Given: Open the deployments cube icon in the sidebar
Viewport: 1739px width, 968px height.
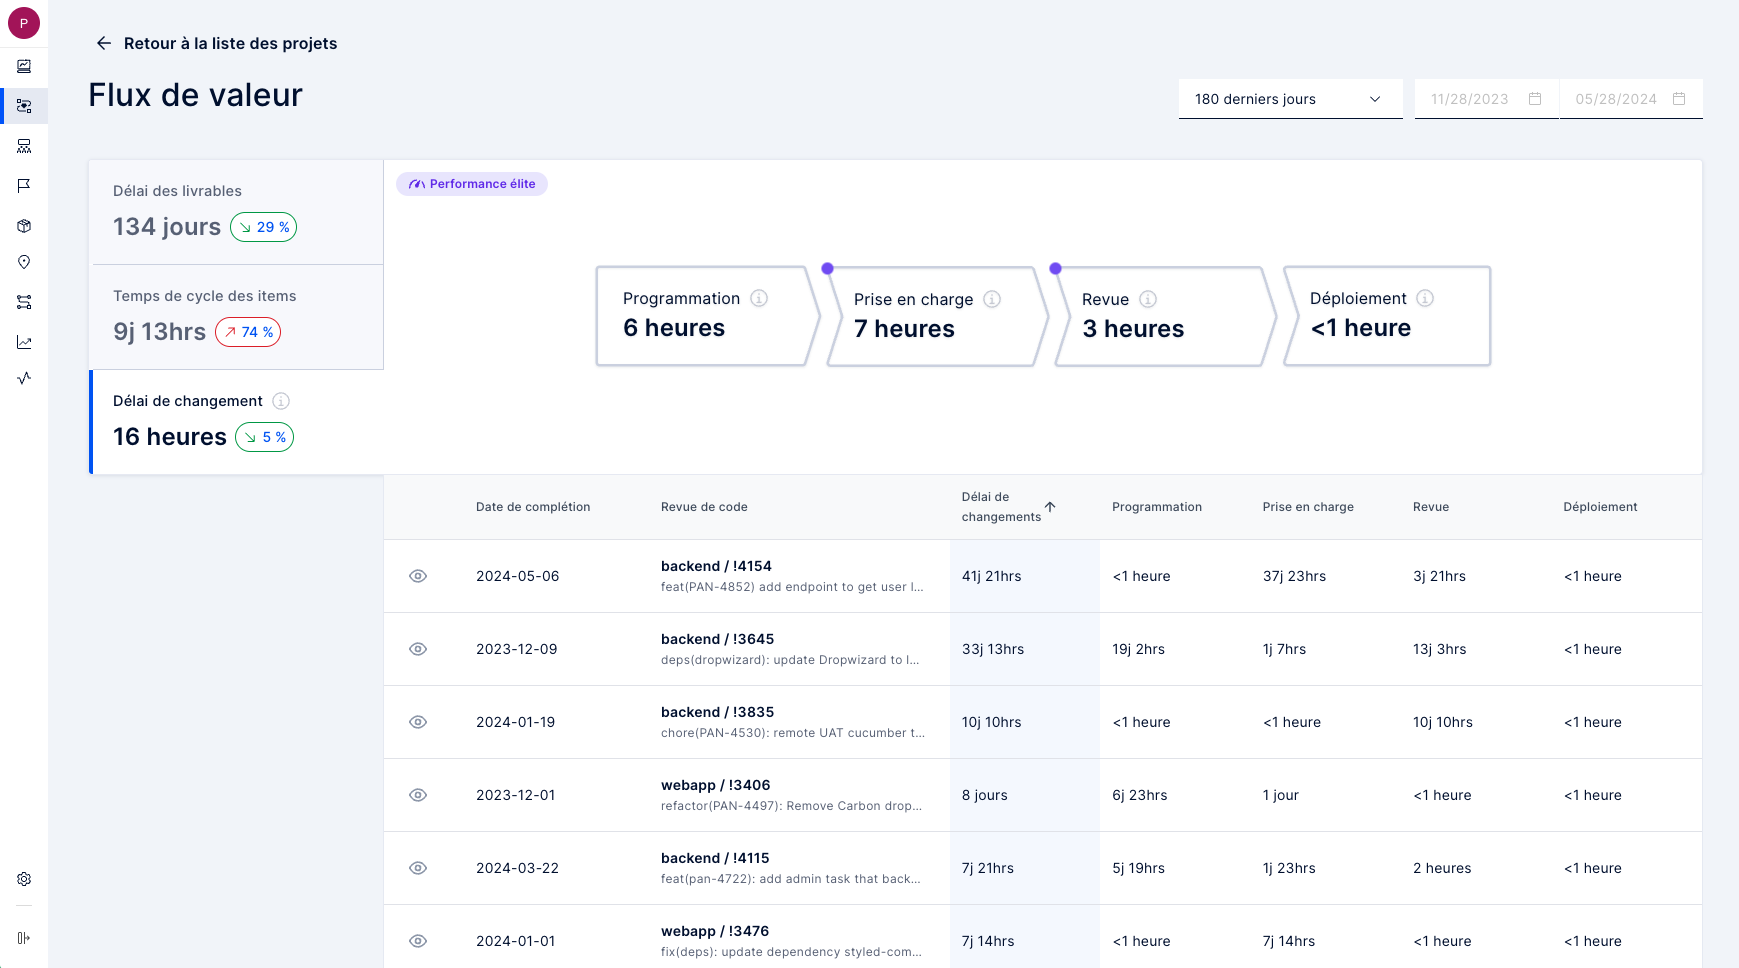Looking at the screenshot, I should point(24,225).
